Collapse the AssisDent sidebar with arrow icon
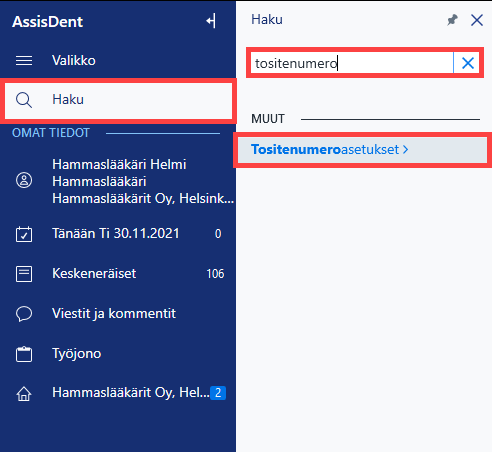Image resolution: width=492 pixels, height=452 pixels. click(211, 21)
